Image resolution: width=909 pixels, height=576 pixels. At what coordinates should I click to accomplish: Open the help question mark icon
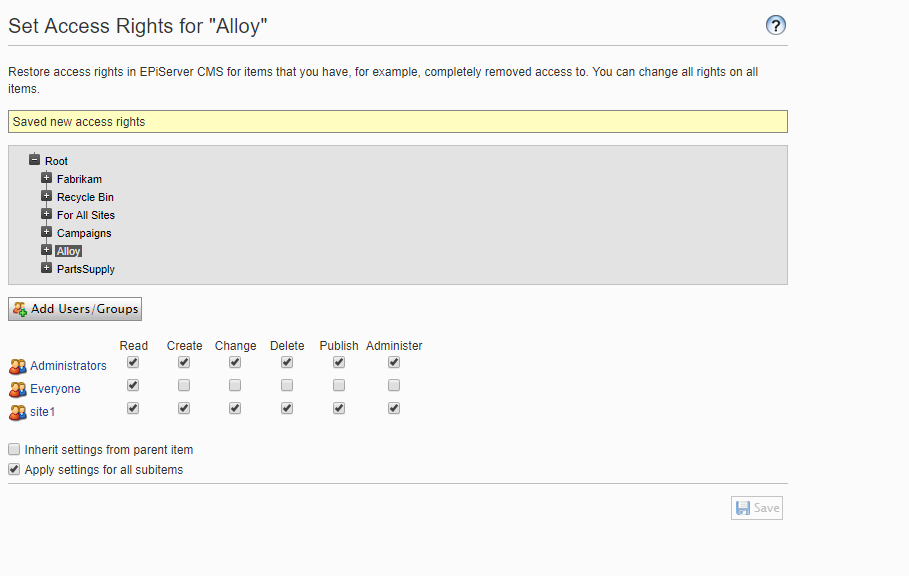pyautogui.click(x=776, y=26)
